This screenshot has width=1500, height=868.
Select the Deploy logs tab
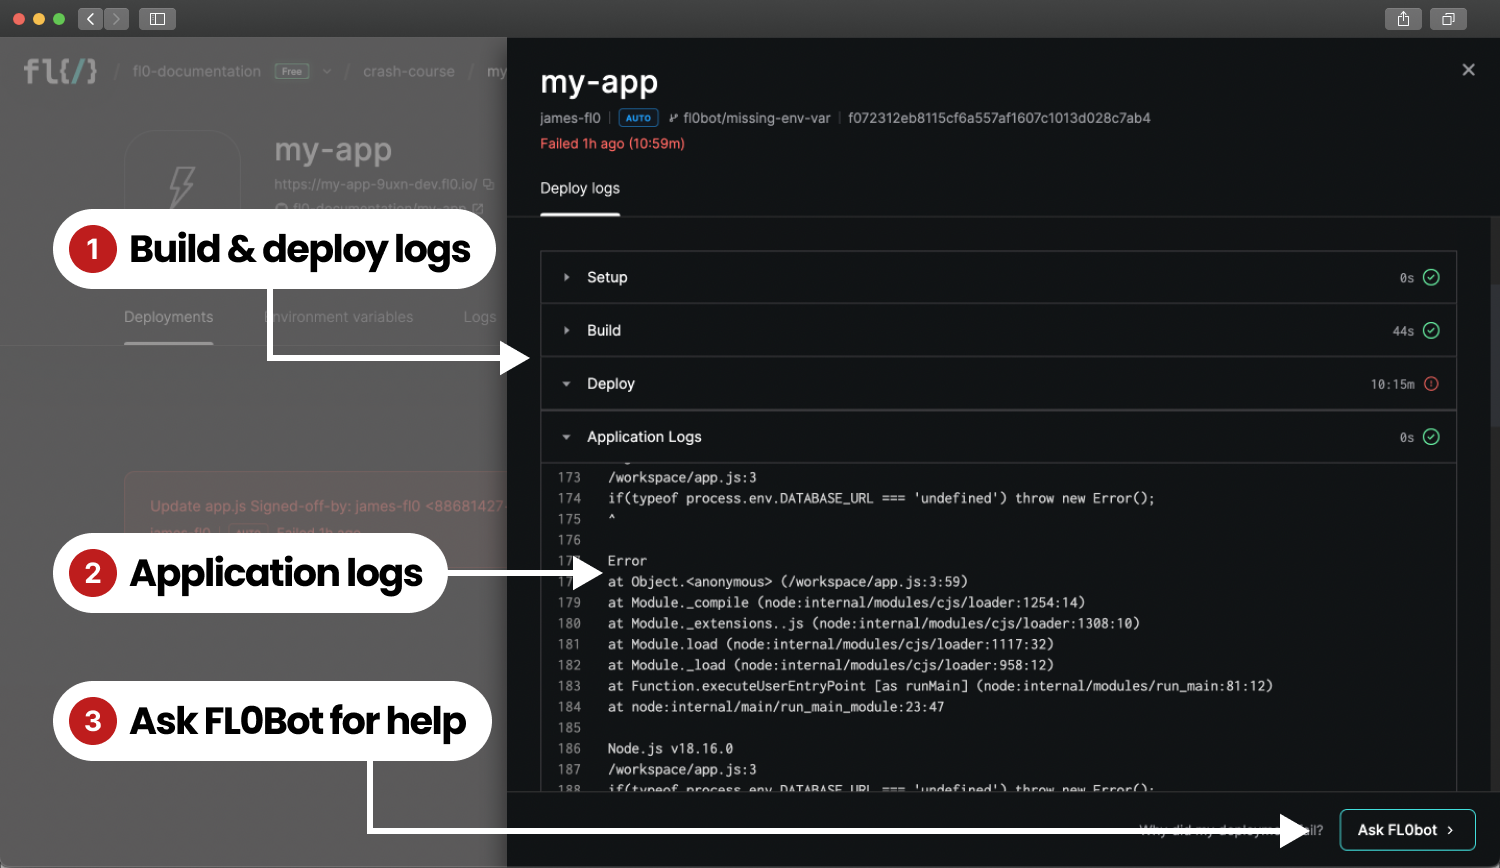[x=580, y=188]
